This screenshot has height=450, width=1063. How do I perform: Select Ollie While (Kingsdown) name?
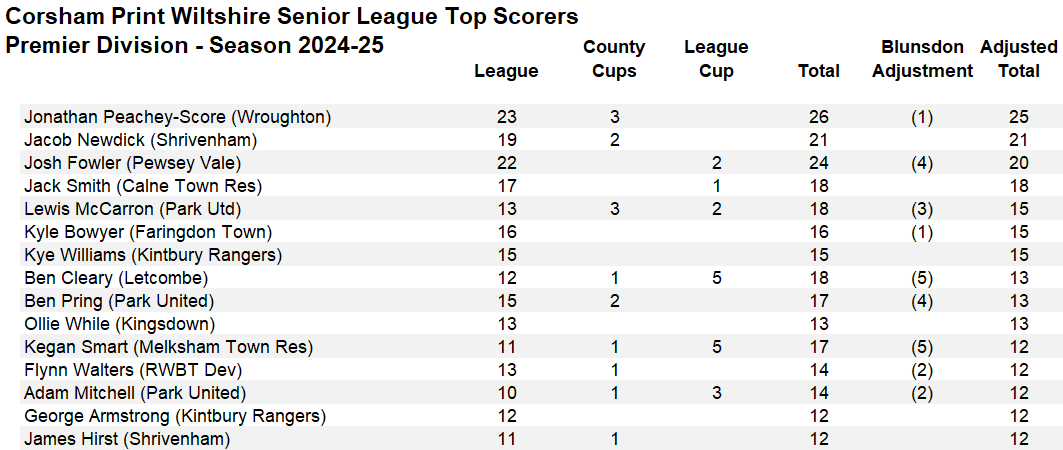click(x=119, y=325)
